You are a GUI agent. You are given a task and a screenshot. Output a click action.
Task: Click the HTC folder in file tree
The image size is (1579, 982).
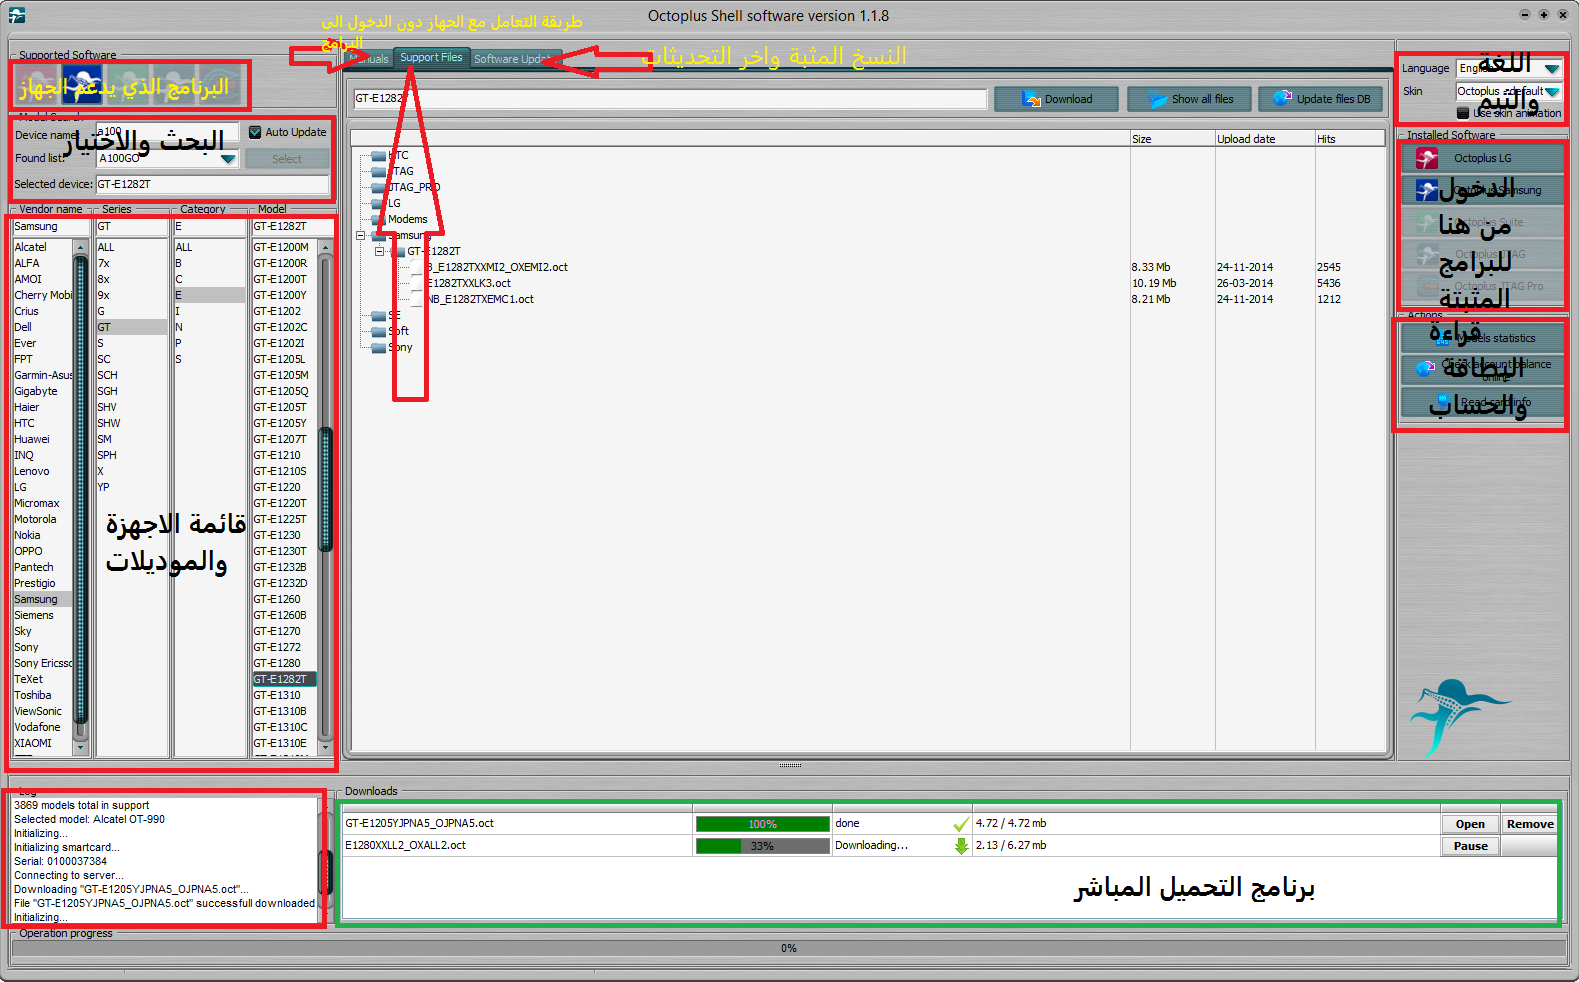390,155
